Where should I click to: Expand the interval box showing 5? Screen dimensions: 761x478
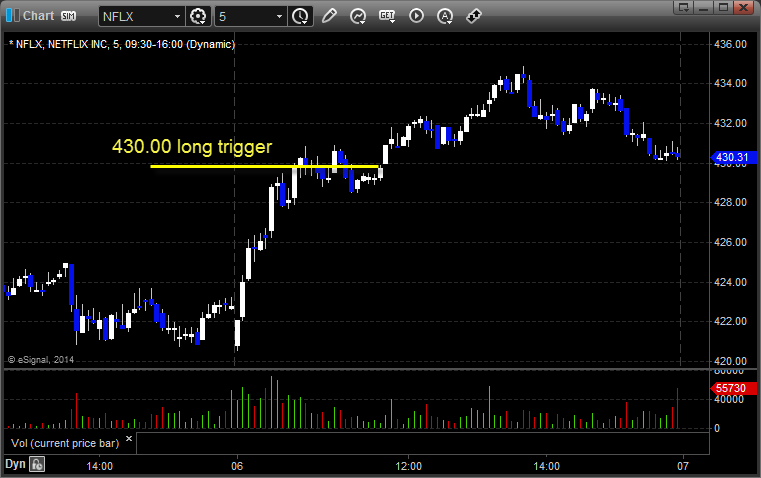coord(279,16)
